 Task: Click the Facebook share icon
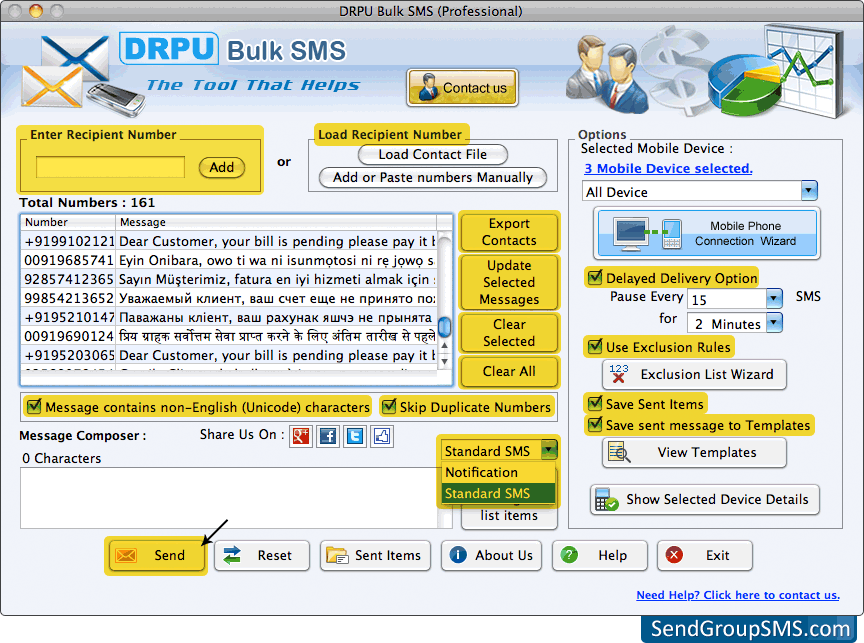click(x=328, y=436)
